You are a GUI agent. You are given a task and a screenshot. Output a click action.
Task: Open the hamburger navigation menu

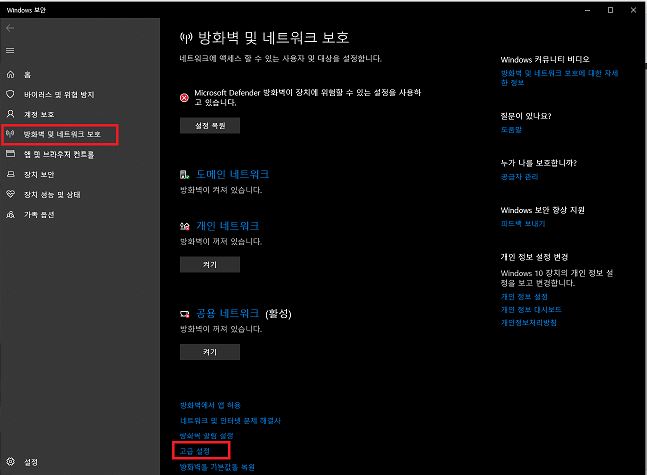(10, 50)
